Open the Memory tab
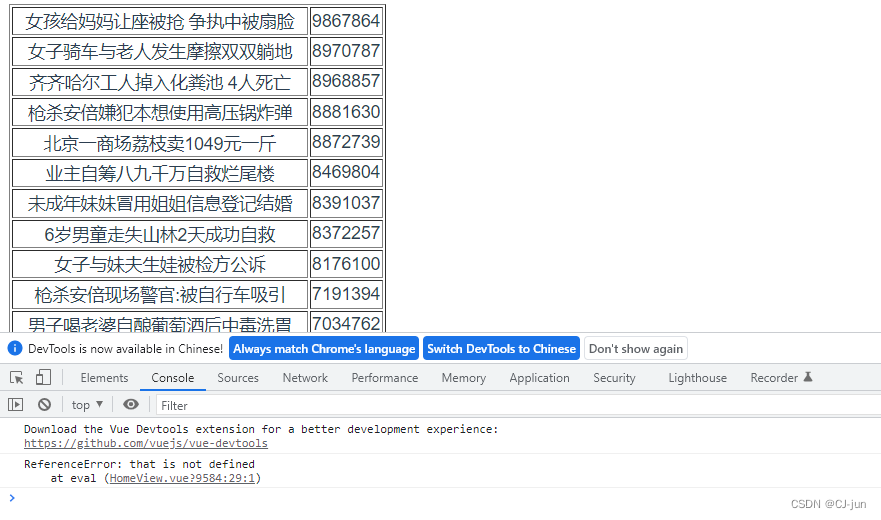 464,378
